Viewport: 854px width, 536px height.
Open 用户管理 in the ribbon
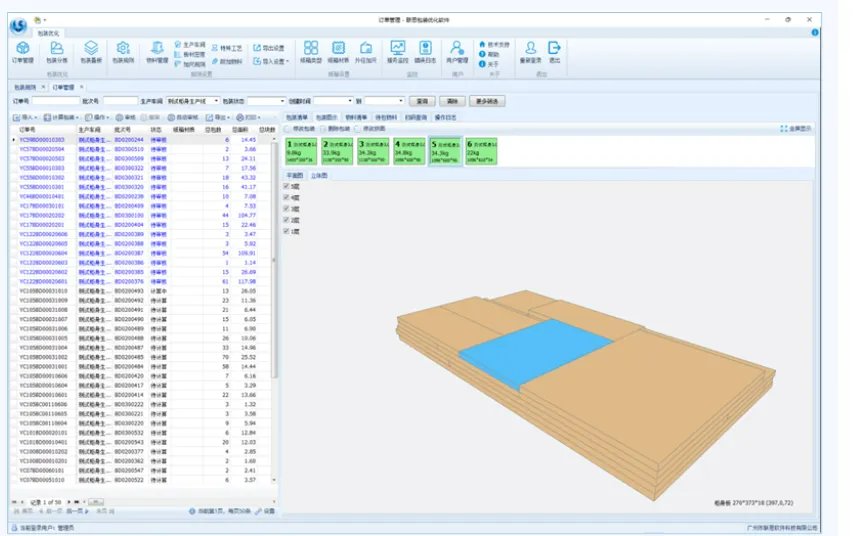(x=456, y=51)
